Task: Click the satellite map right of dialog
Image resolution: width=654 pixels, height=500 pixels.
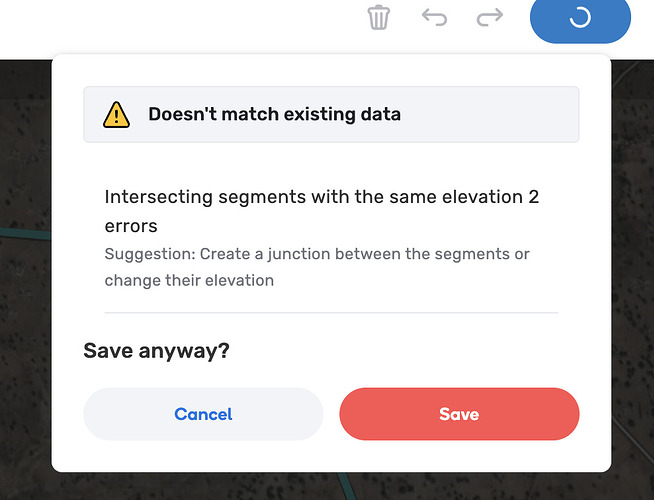Action: pos(632,300)
